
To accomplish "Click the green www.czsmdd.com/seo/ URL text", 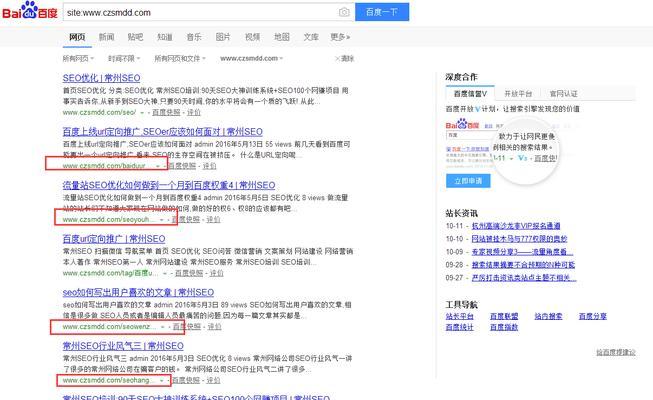I will (99, 112).
